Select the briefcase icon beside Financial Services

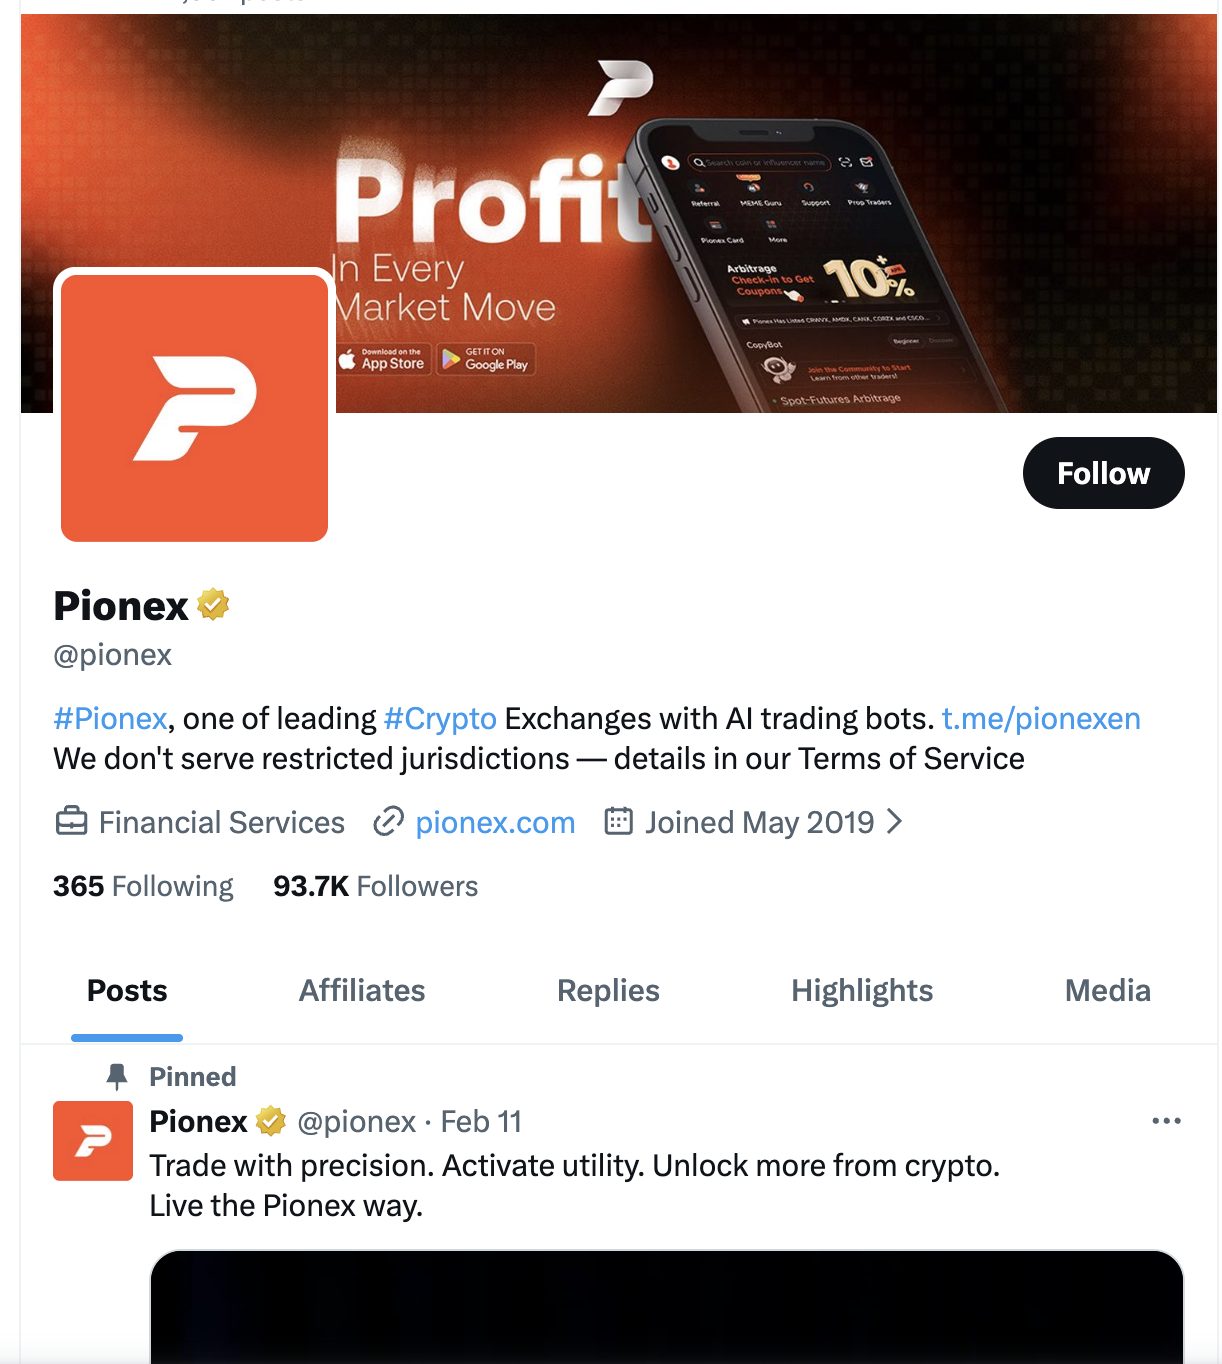coord(70,822)
